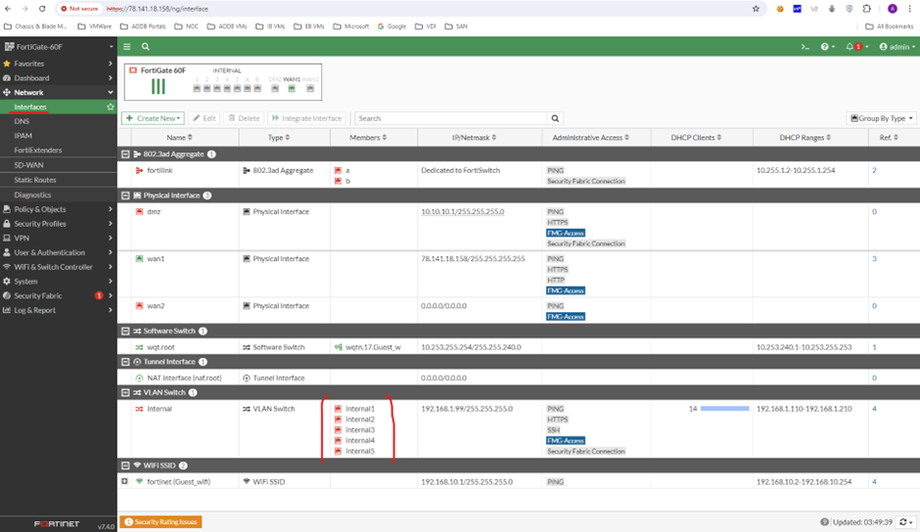Open the browser three-dot menu
The width and height of the screenshot is (920, 532).
tap(910, 9)
